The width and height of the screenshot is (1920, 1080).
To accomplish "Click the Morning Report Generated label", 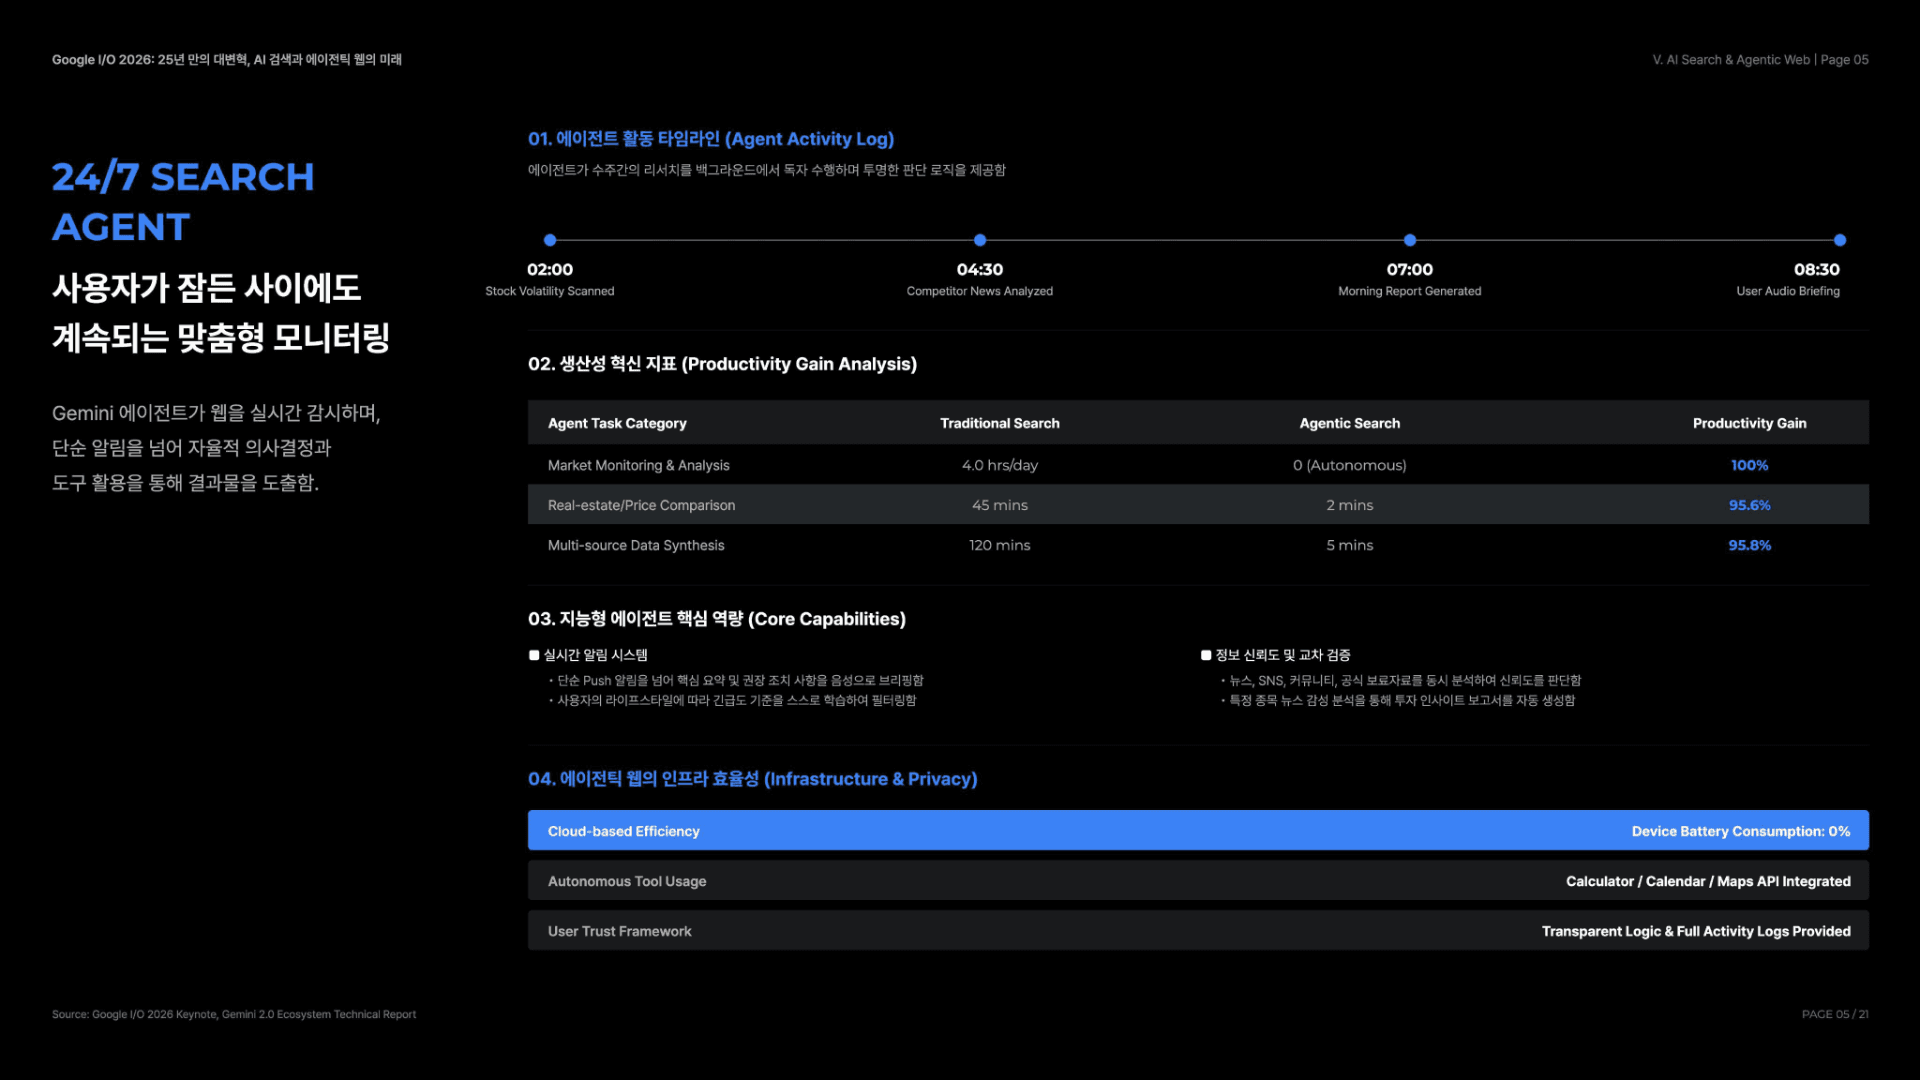I will (1410, 291).
